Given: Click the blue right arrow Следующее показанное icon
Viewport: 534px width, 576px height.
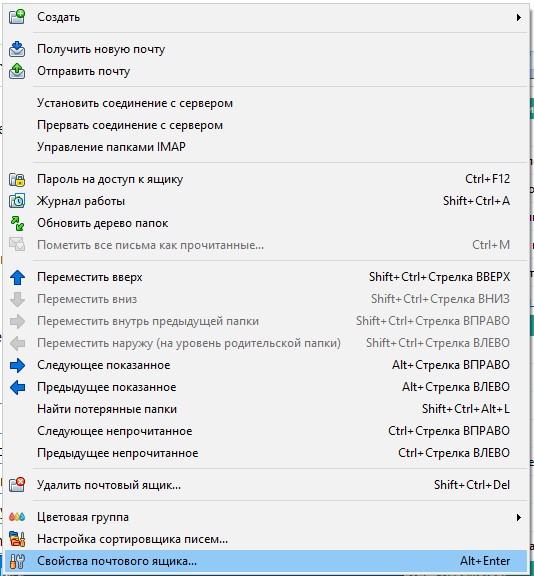Looking at the screenshot, I should point(17,365).
